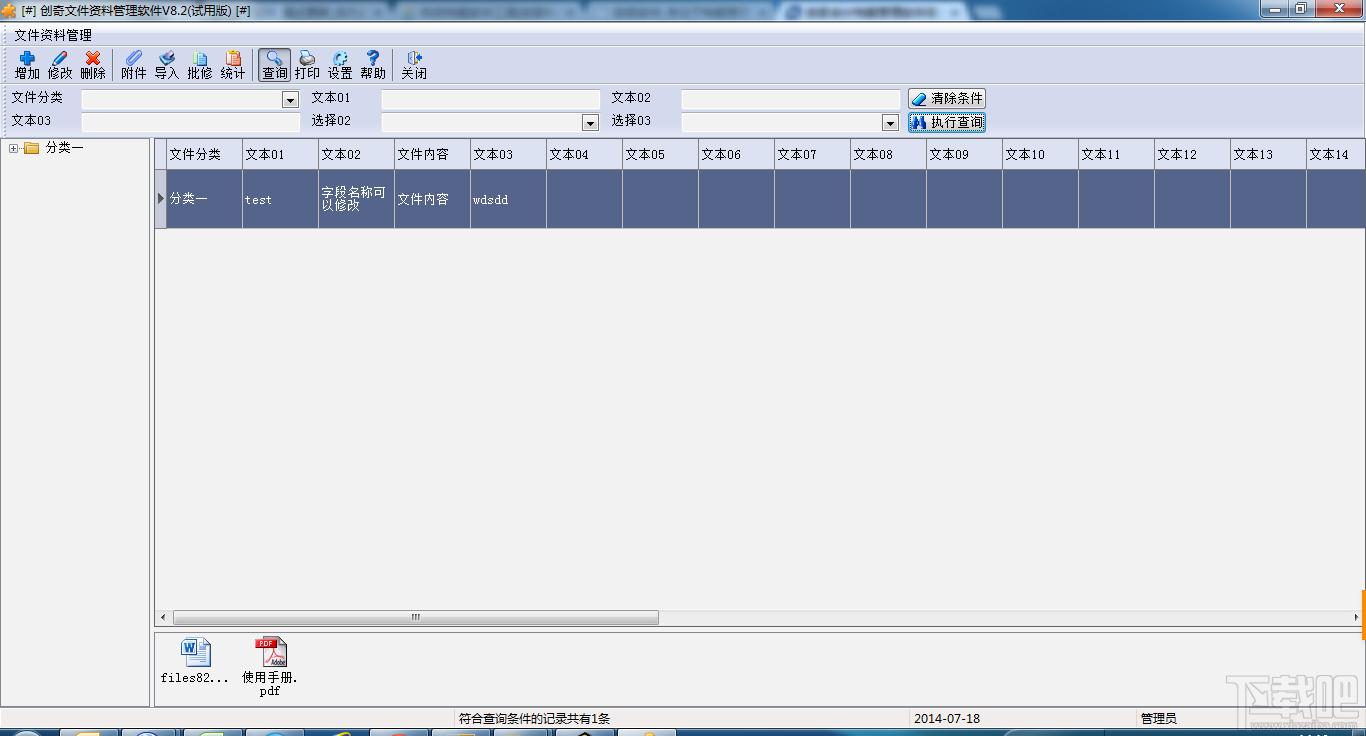1366x736 pixels.
Task: Expand the 分类一 tree node
Action: (14, 148)
